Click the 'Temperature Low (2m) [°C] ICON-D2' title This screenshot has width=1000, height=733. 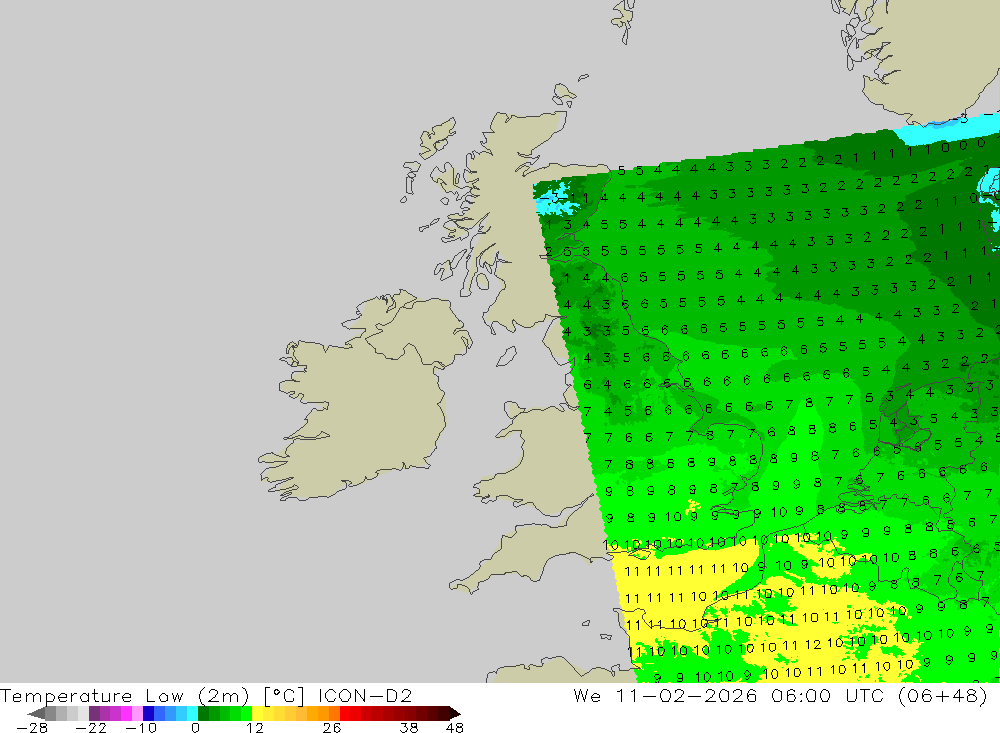[x=206, y=695]
